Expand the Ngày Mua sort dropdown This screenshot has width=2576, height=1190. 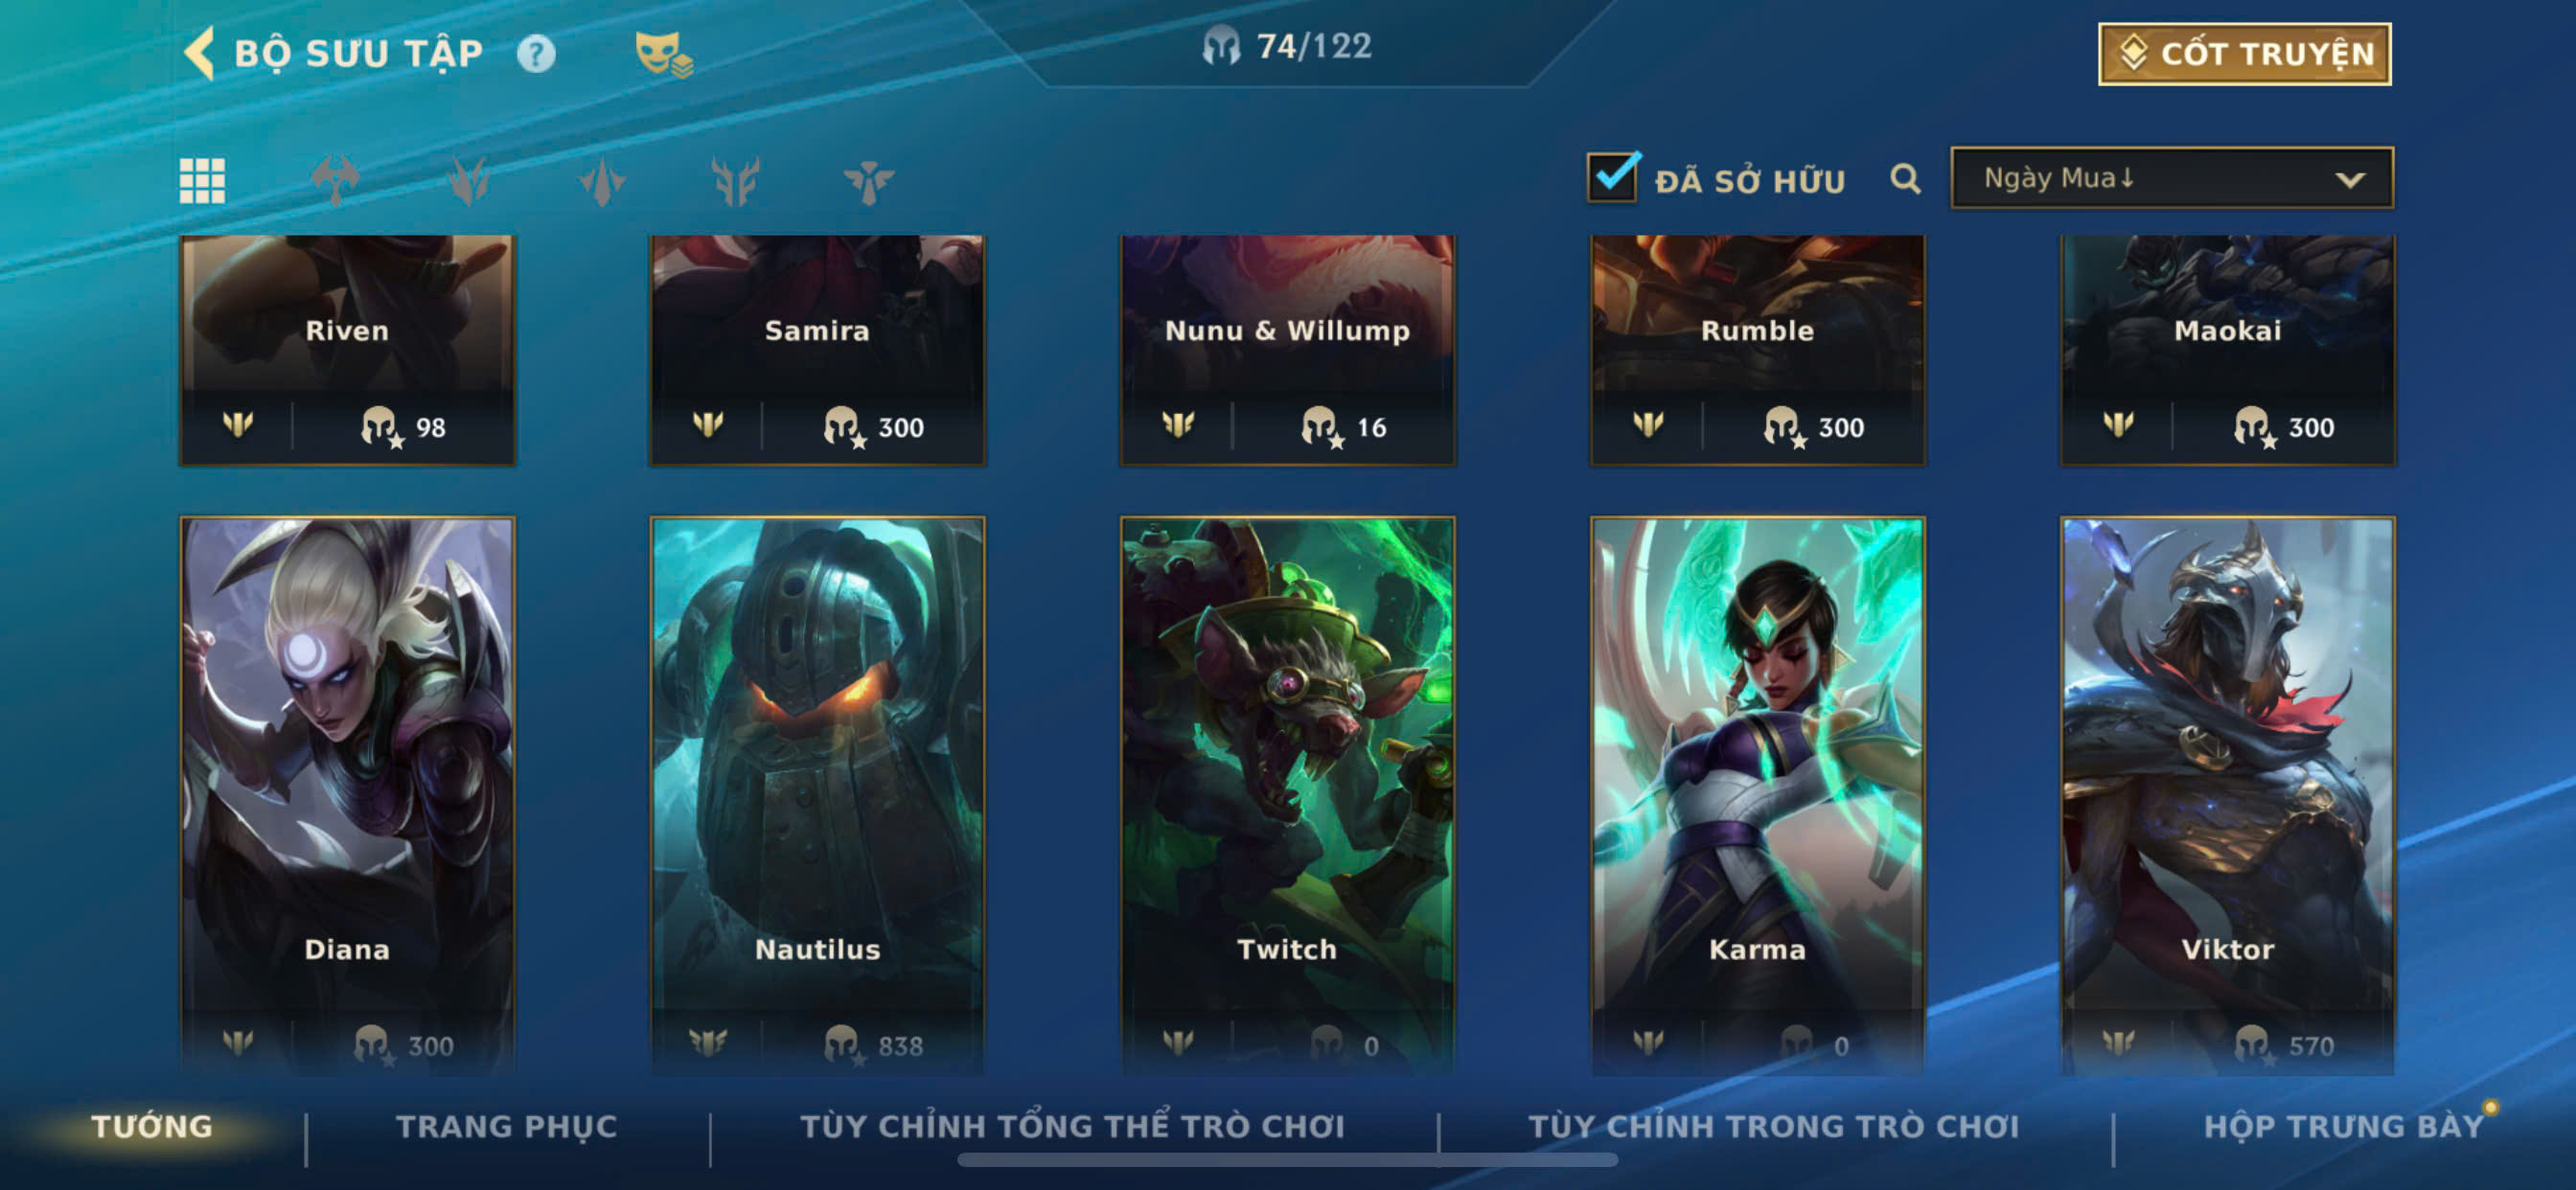pos(2171,178)
